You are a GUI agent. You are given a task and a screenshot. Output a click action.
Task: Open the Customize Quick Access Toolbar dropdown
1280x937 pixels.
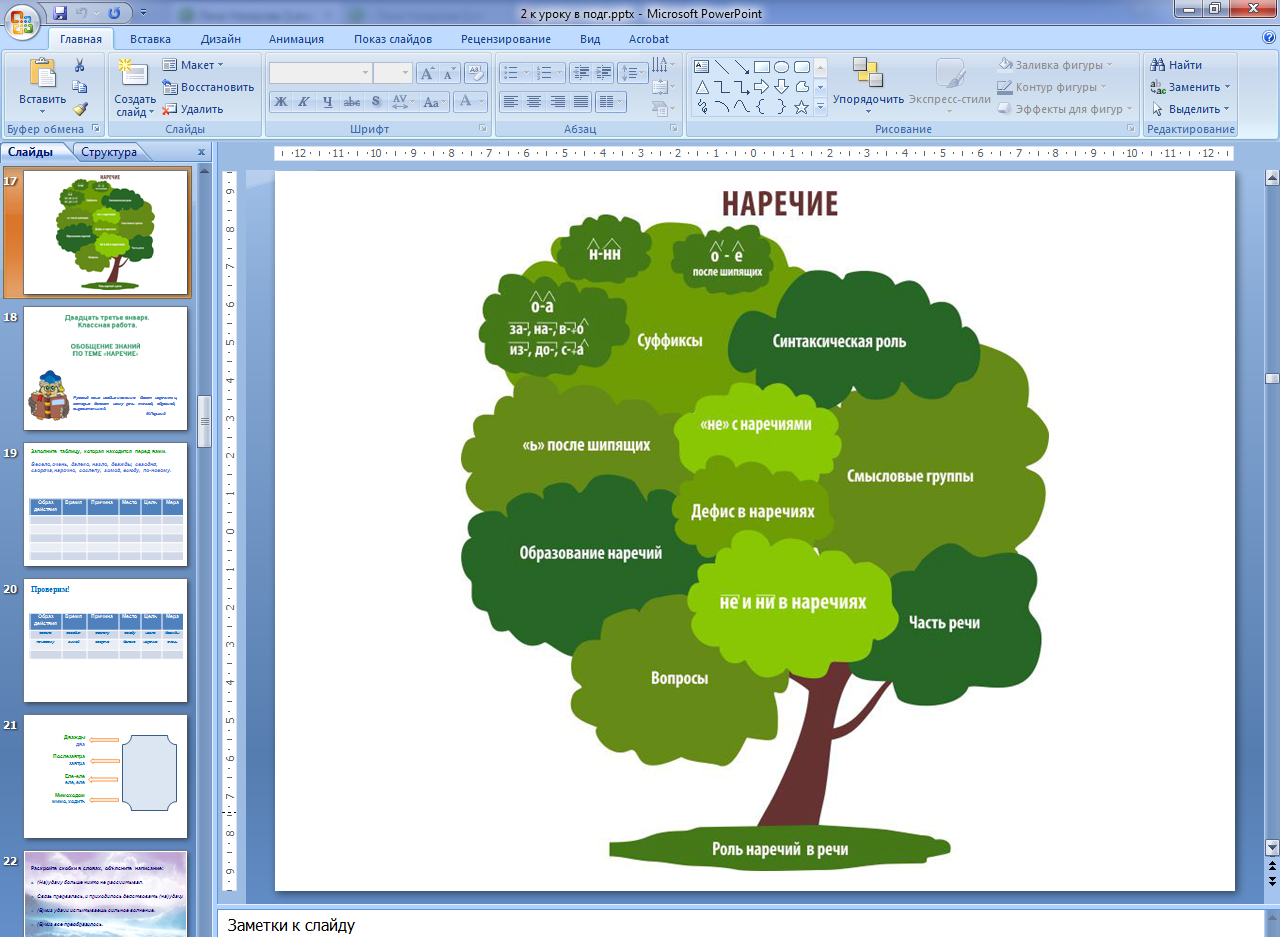[143, 13]
